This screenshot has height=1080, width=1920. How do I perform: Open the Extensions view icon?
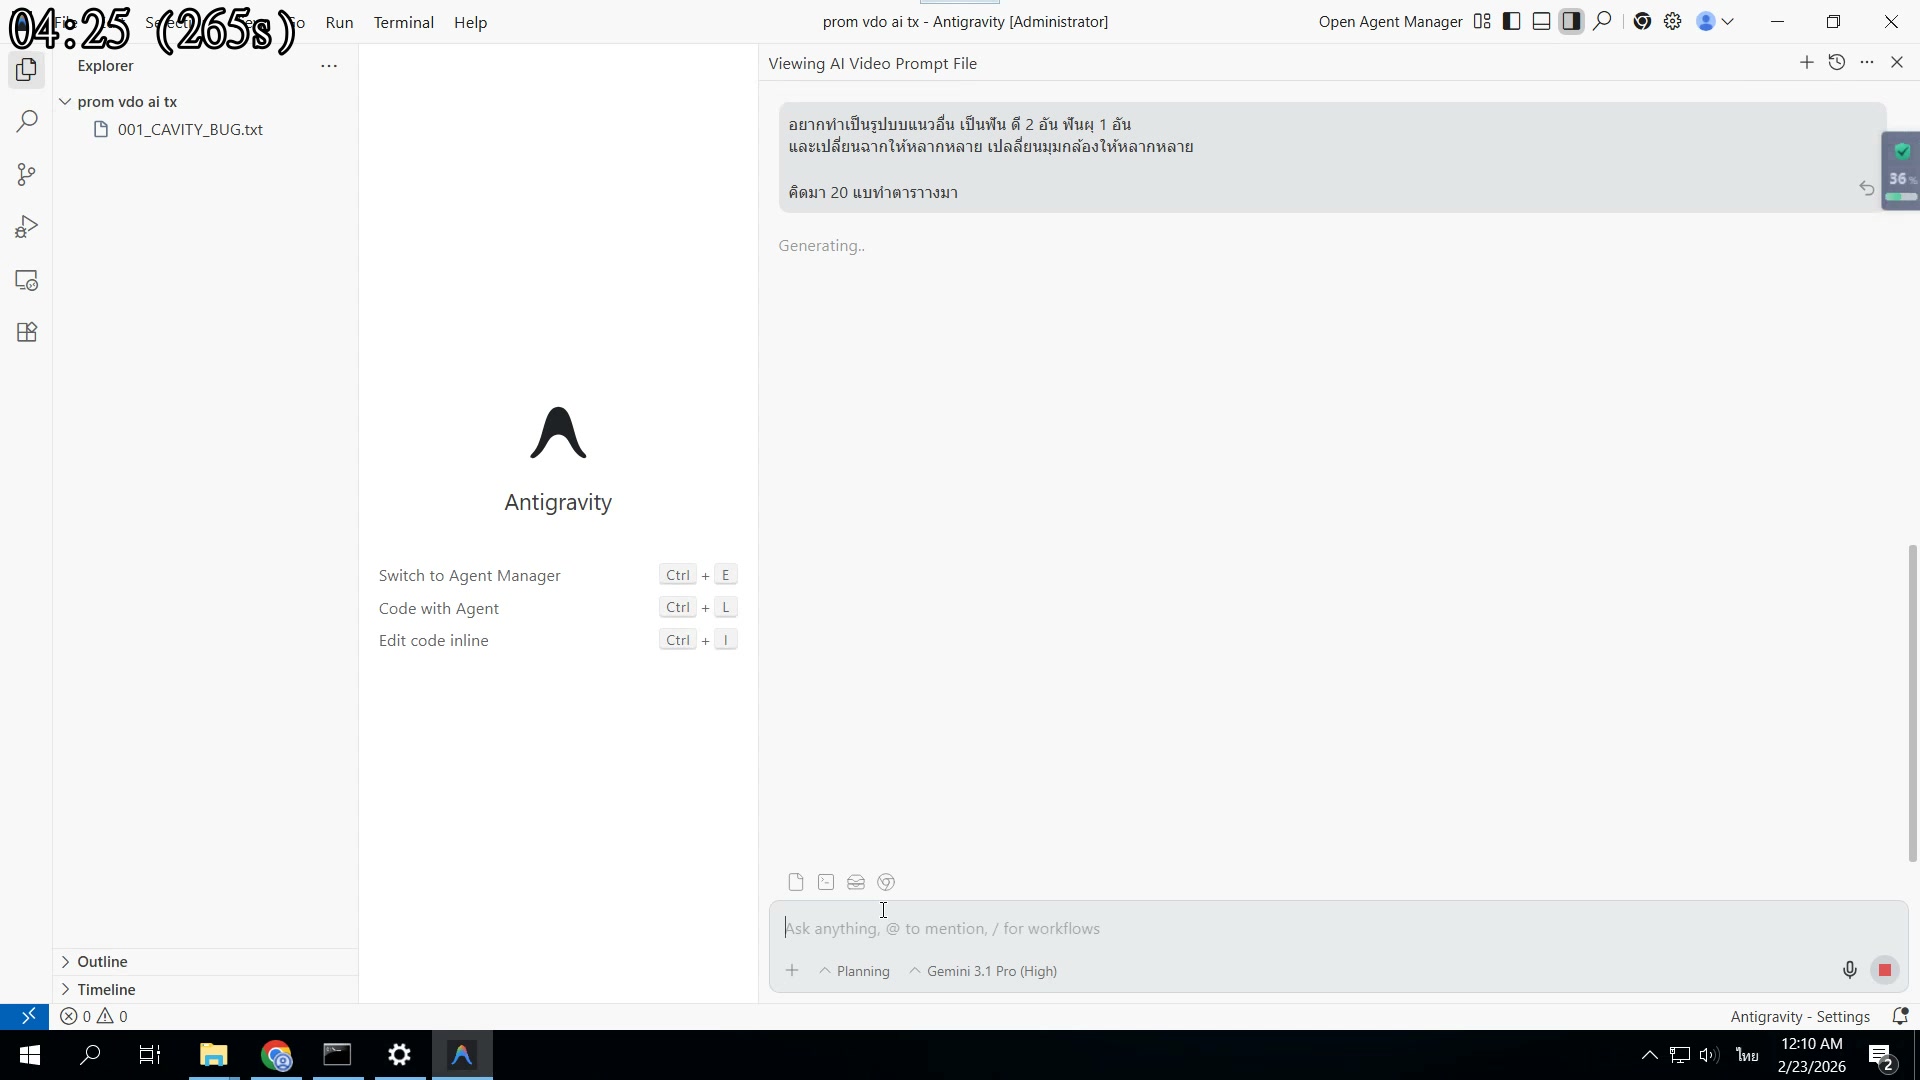click(x=27, y=333)
